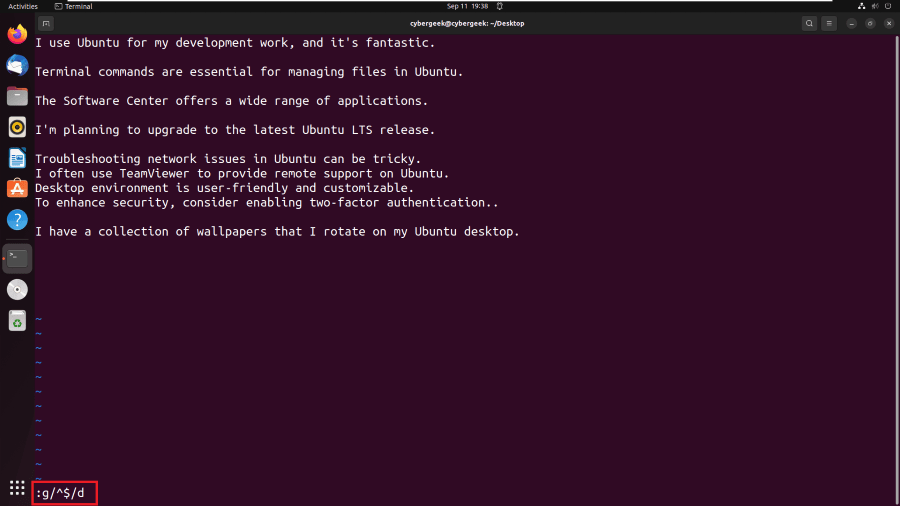Open terminal search icon

pos(809,24)
